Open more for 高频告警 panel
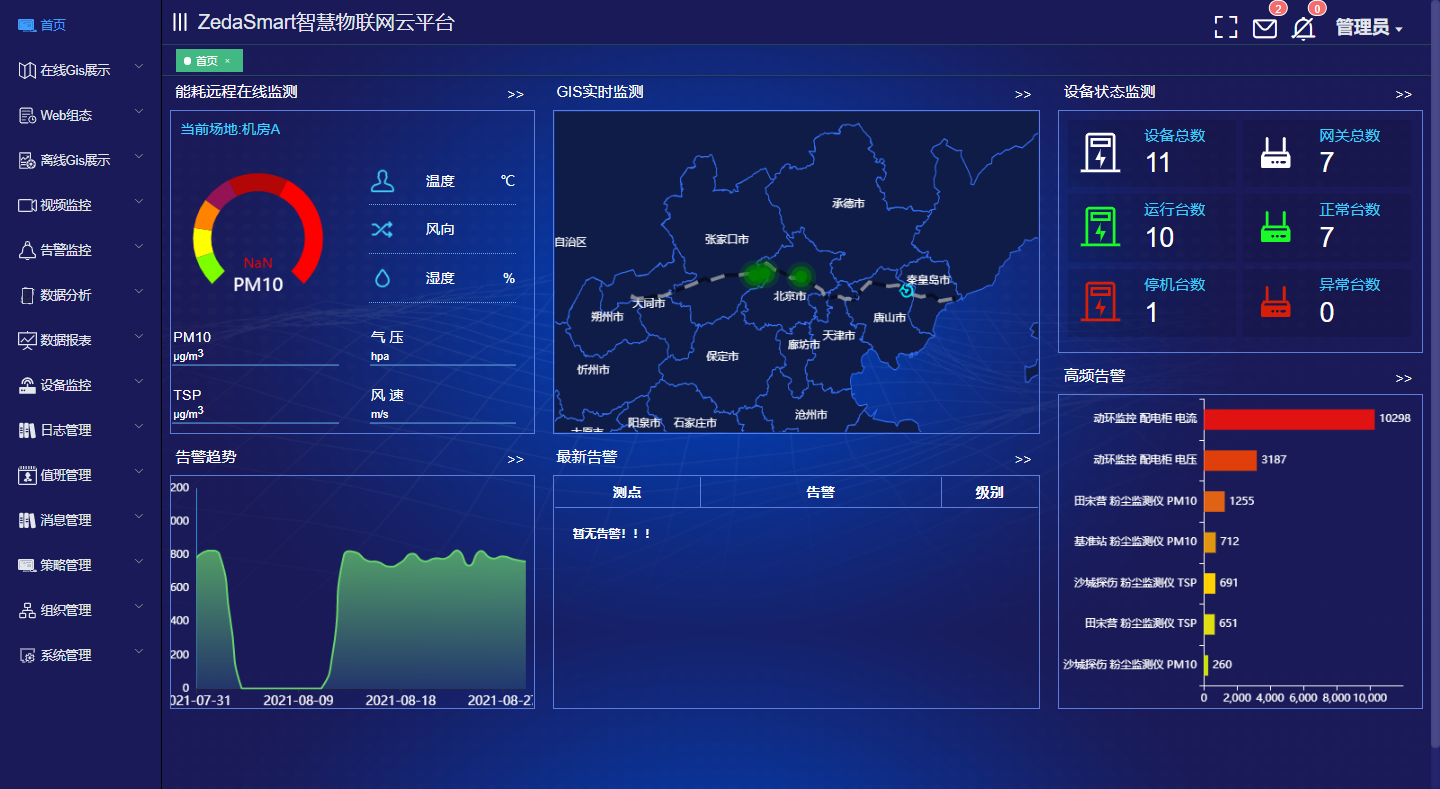This screenshot has width=1440, height=789. pyautogui.click(x=1403, y=378)
